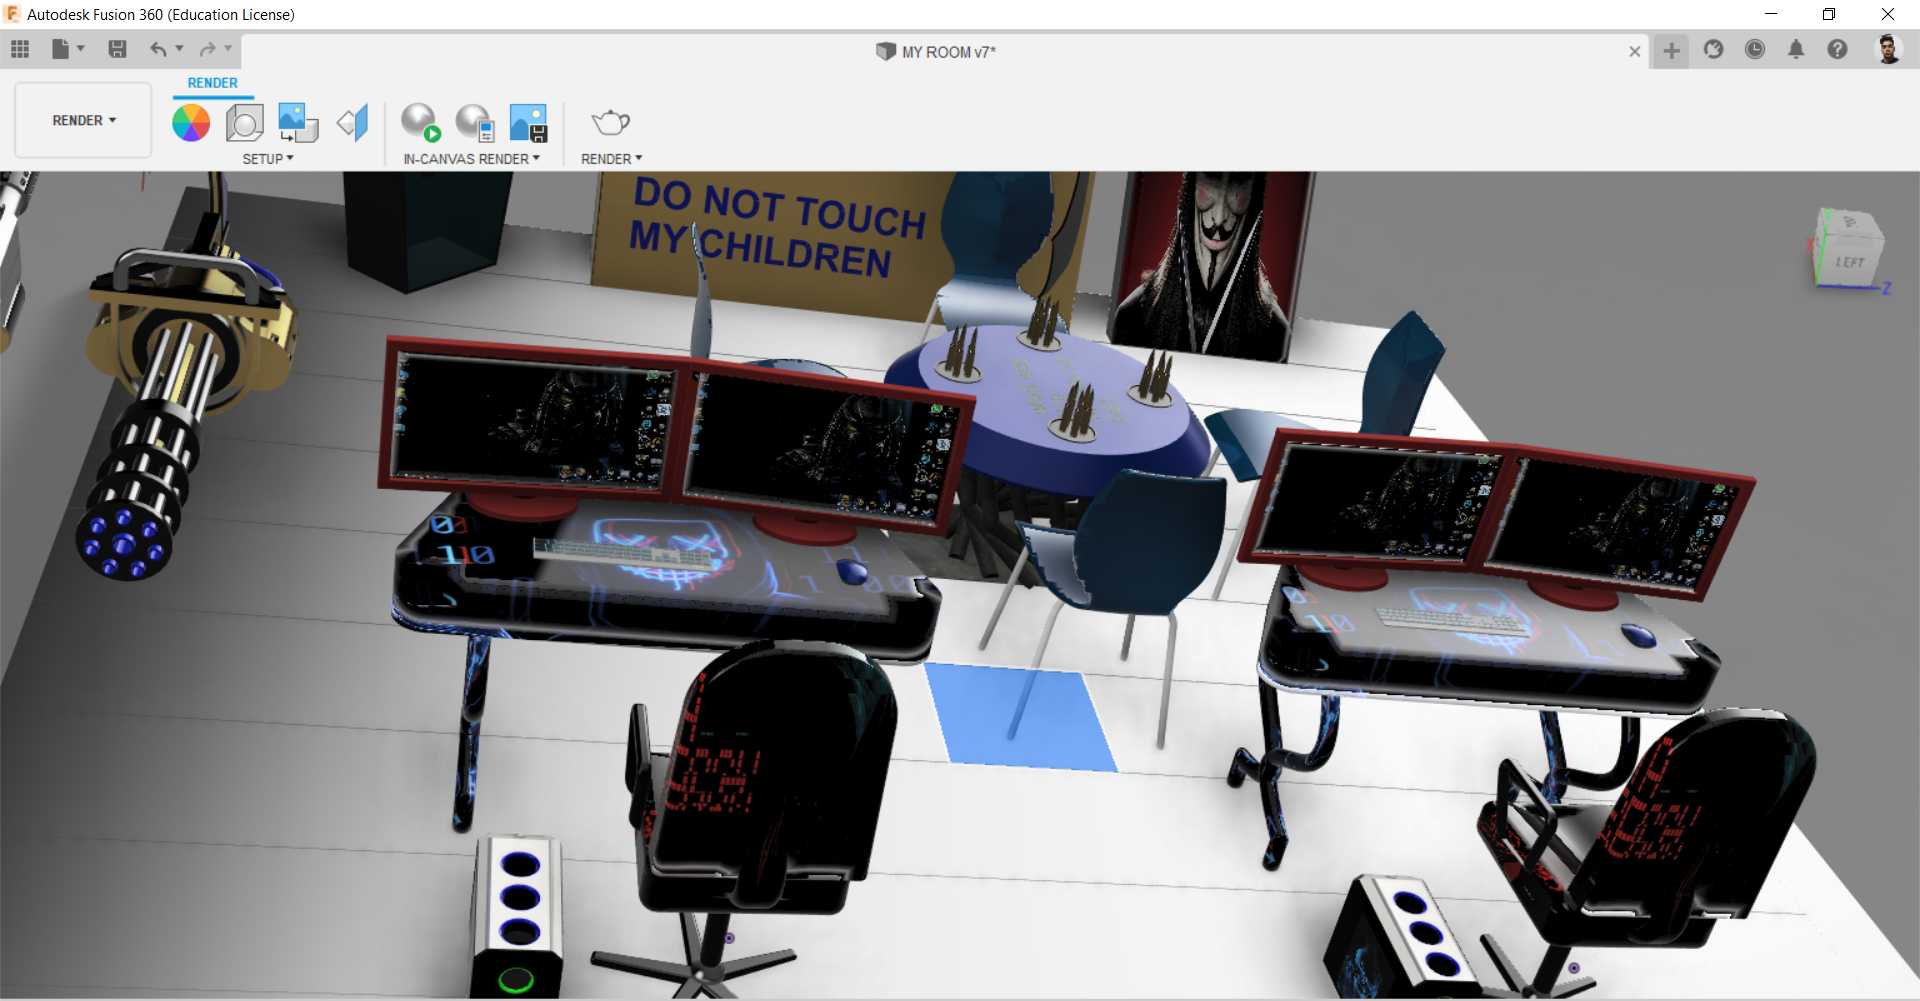This screenshot has width=1920, height=1001.
Task: Open the Data Panel grid icon
Action: (x=20, y=49)
